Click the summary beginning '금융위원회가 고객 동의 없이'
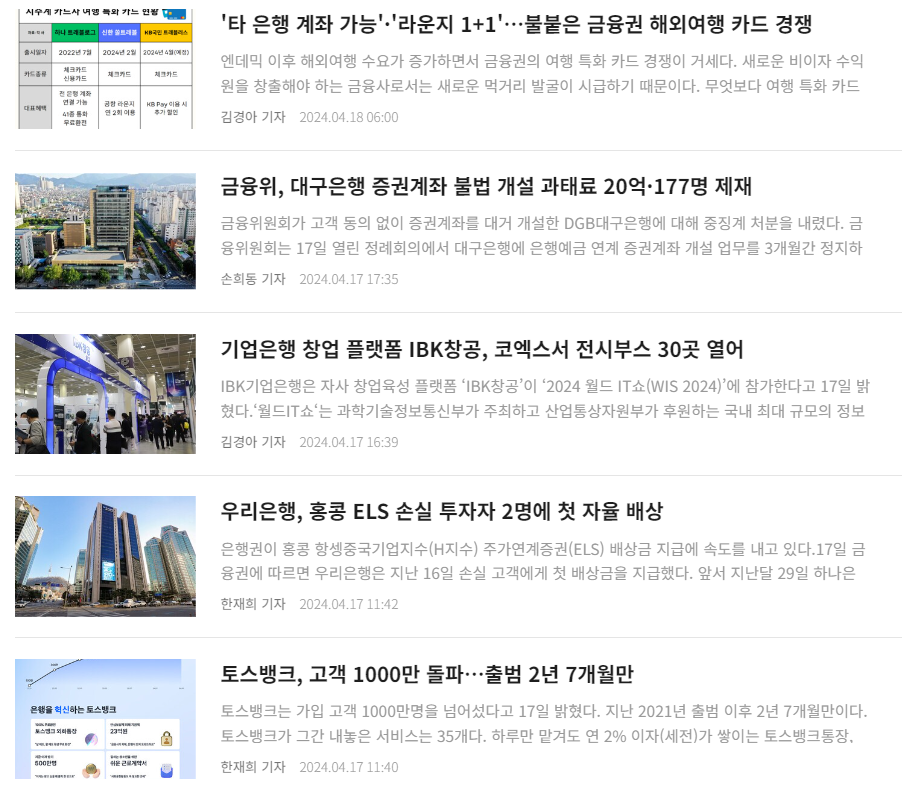The width and height of the screenshot is (908, 798). point(542,236)
